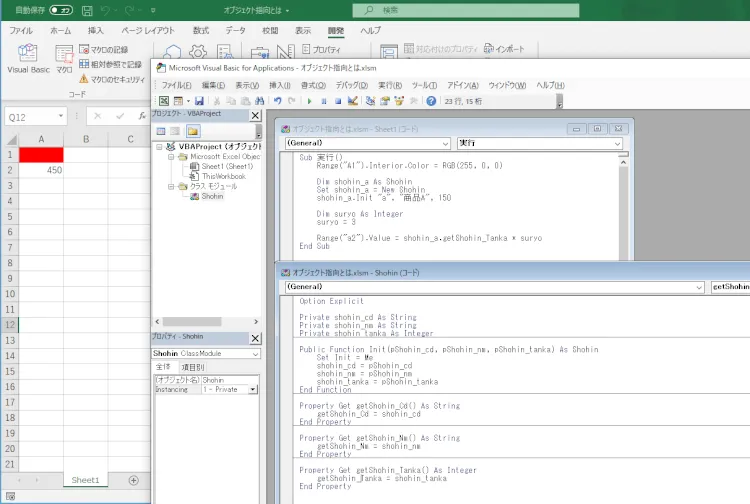
Task: Toggle 相対参照で記録 in the ribbon
Action: 110,64
